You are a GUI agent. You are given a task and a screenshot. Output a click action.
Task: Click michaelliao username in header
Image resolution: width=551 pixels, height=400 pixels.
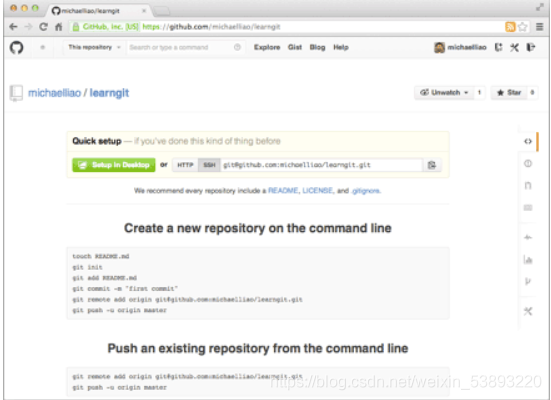pos(467,47)
